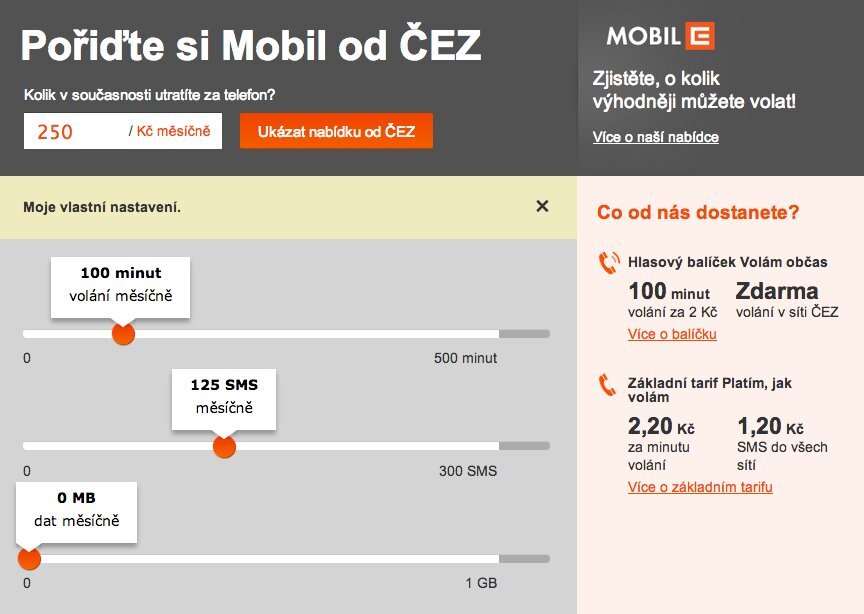The height and width of the screenshot is (614, 864).
Task: Click the 100 minut slider handle
Action: (122, 333)
